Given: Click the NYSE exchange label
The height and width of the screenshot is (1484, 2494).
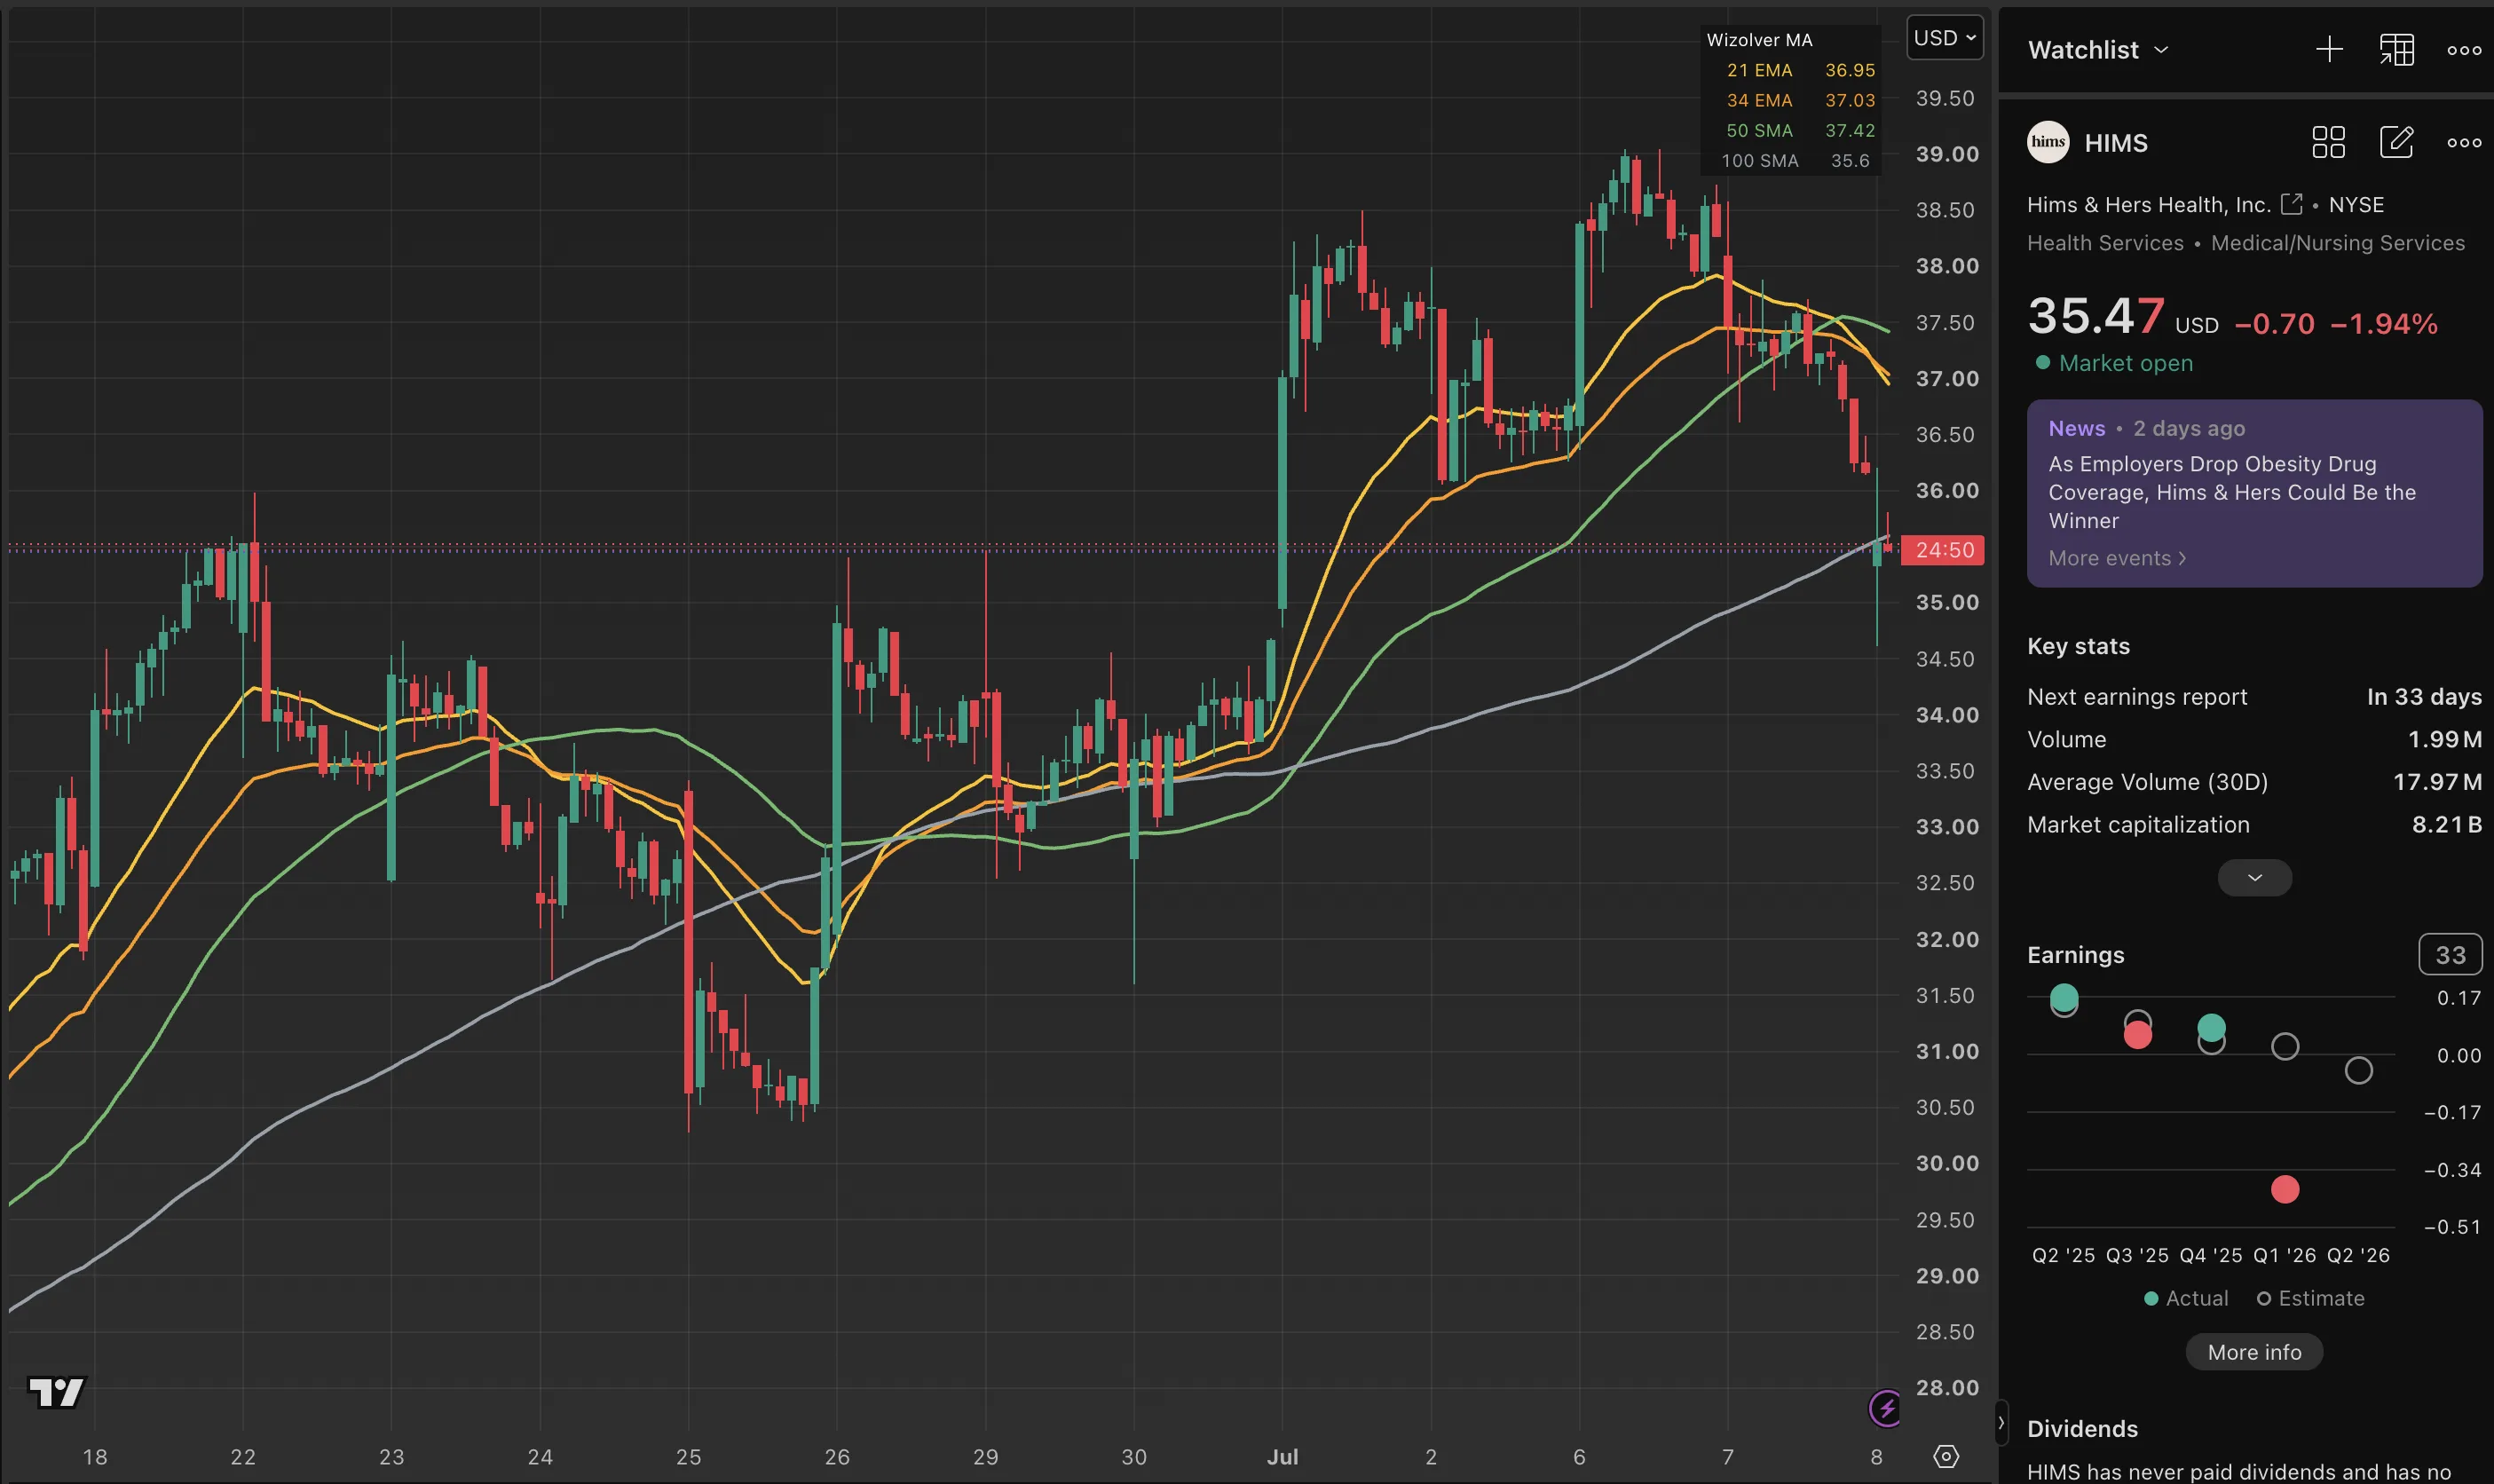Looking at the screenshot, I should click(2356, 204).
